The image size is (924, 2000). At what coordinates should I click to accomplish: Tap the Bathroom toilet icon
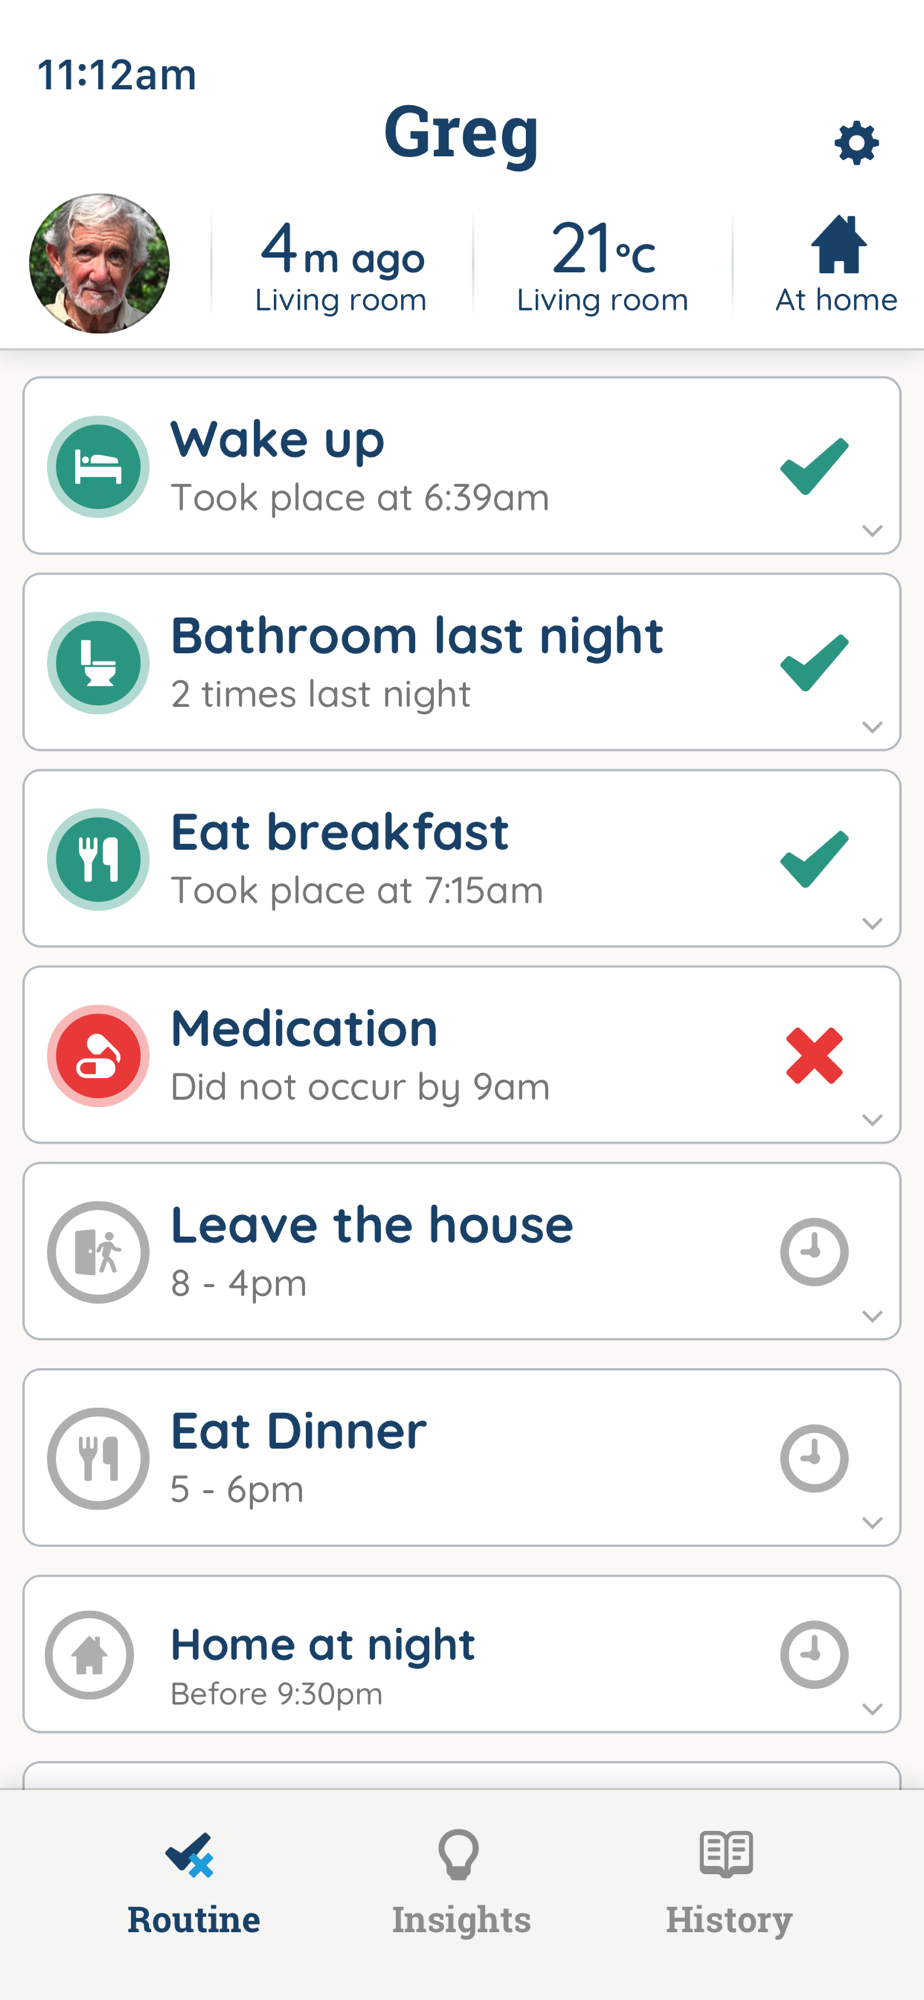[98, 662]
